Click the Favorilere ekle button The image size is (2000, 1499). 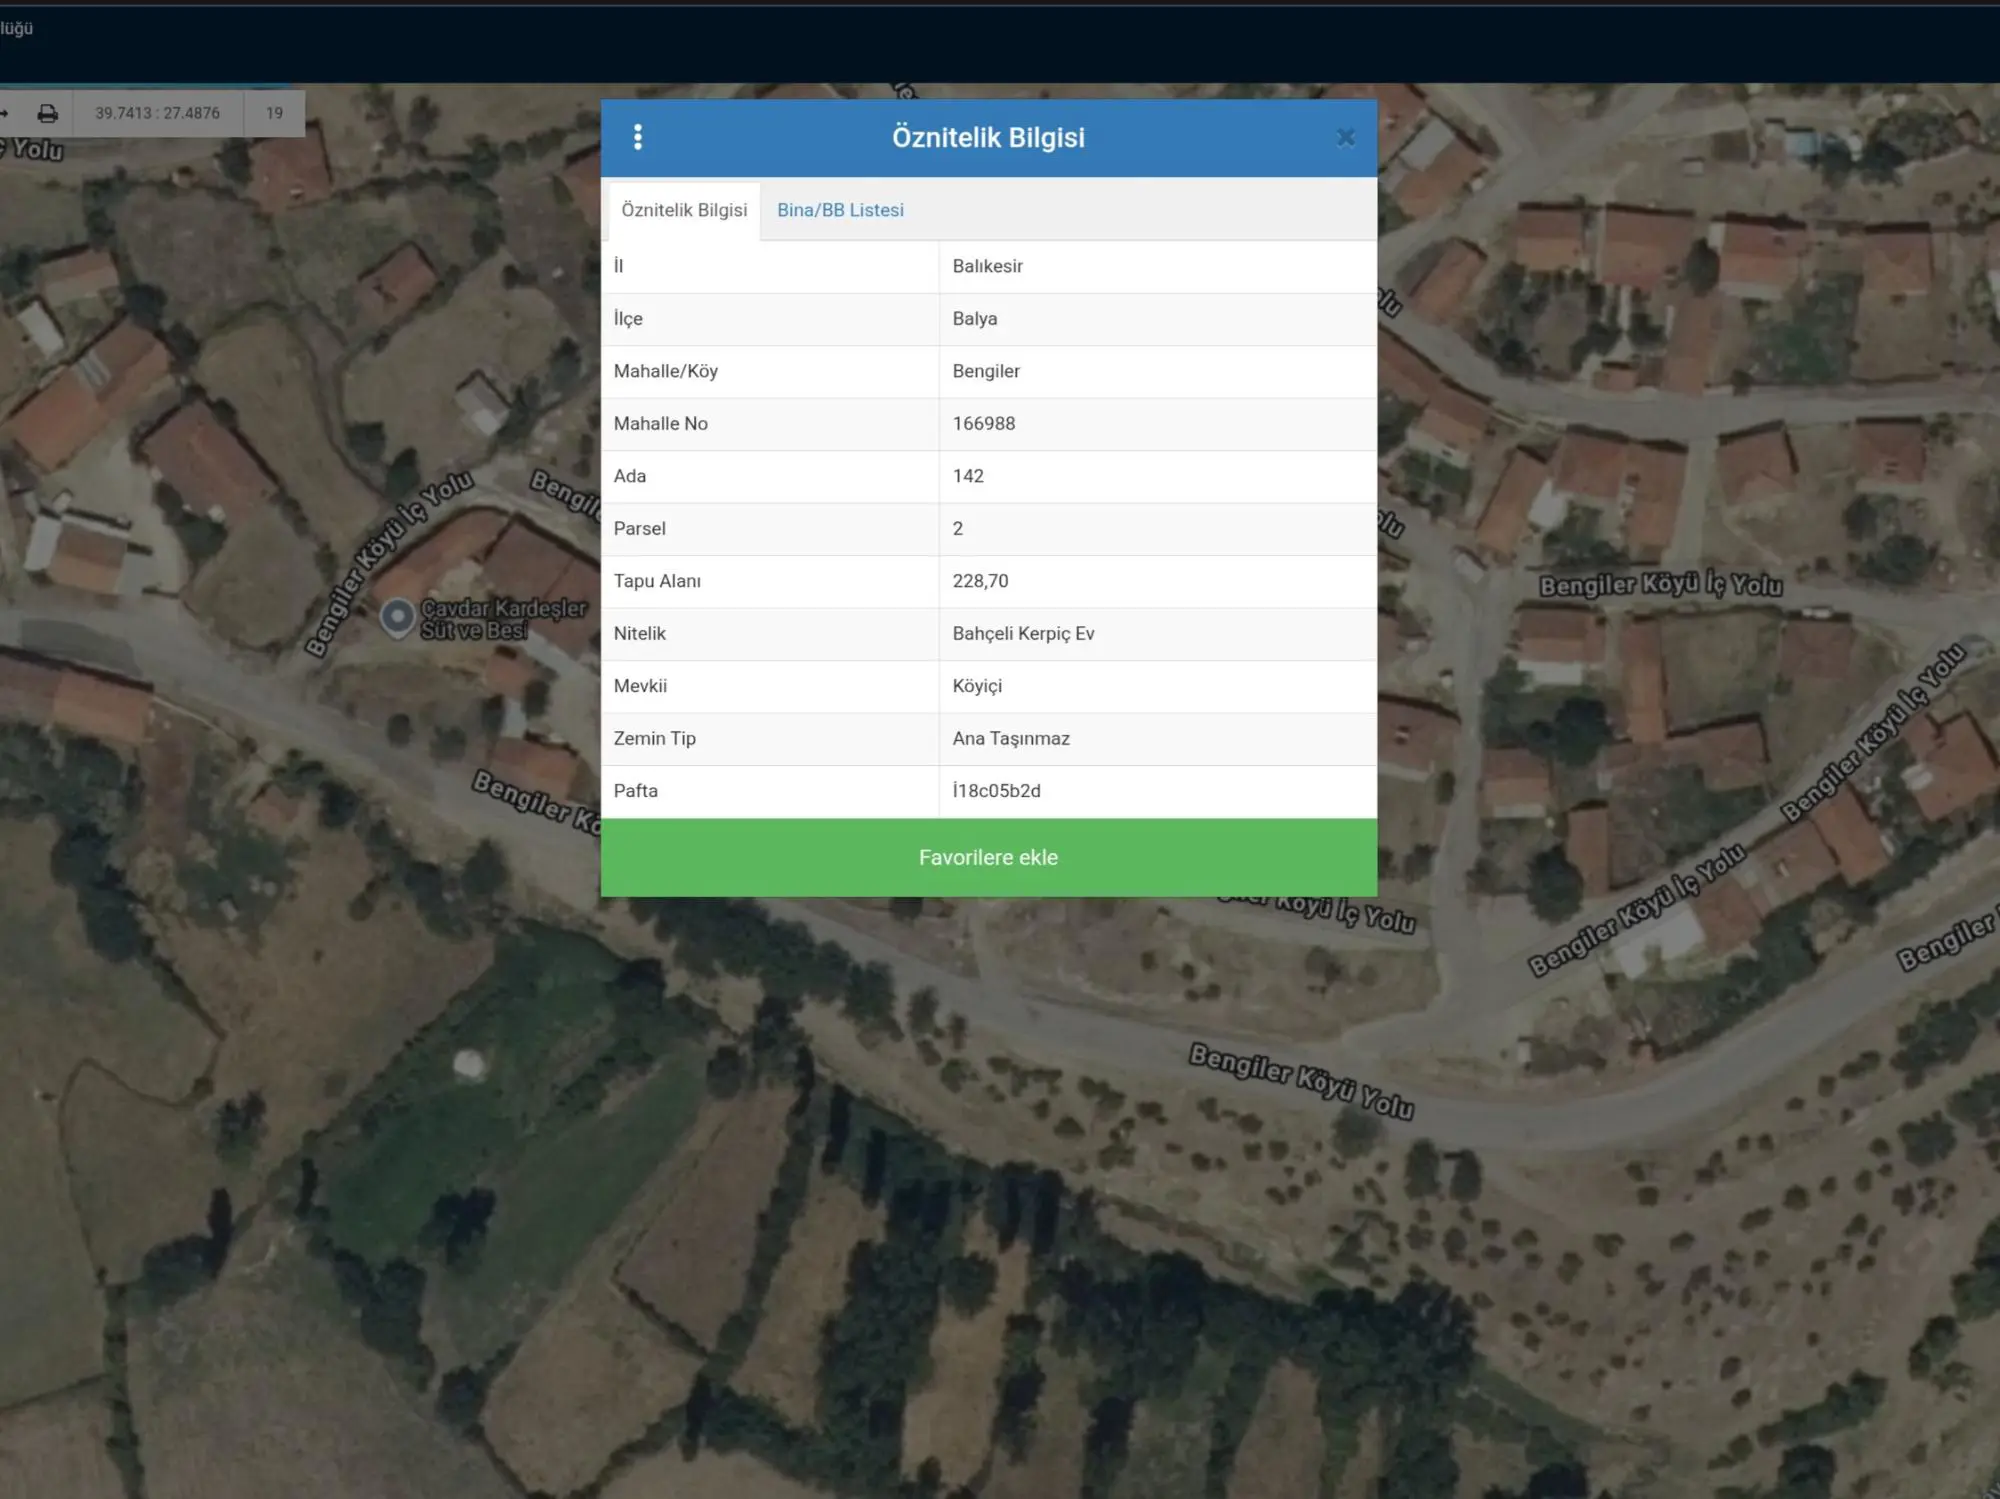988,857
